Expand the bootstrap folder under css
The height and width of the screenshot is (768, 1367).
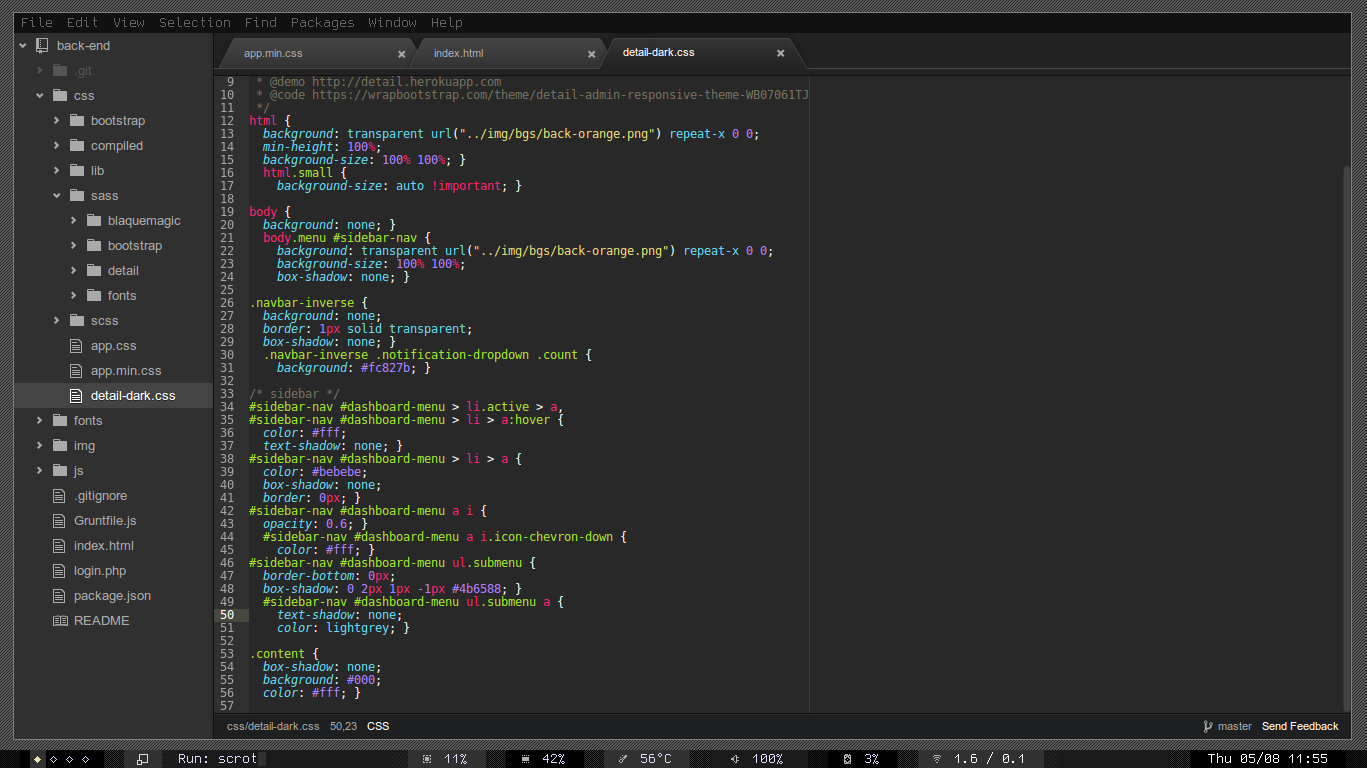[x=57, y=120]
